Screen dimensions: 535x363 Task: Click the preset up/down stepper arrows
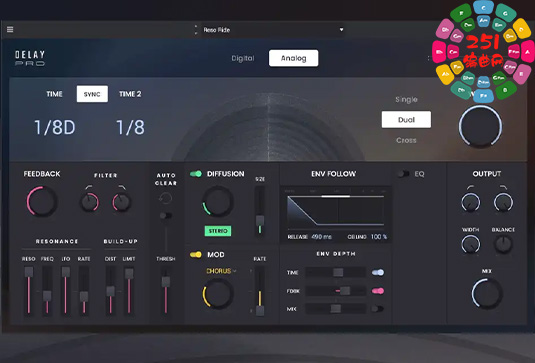tap(196, 30)
